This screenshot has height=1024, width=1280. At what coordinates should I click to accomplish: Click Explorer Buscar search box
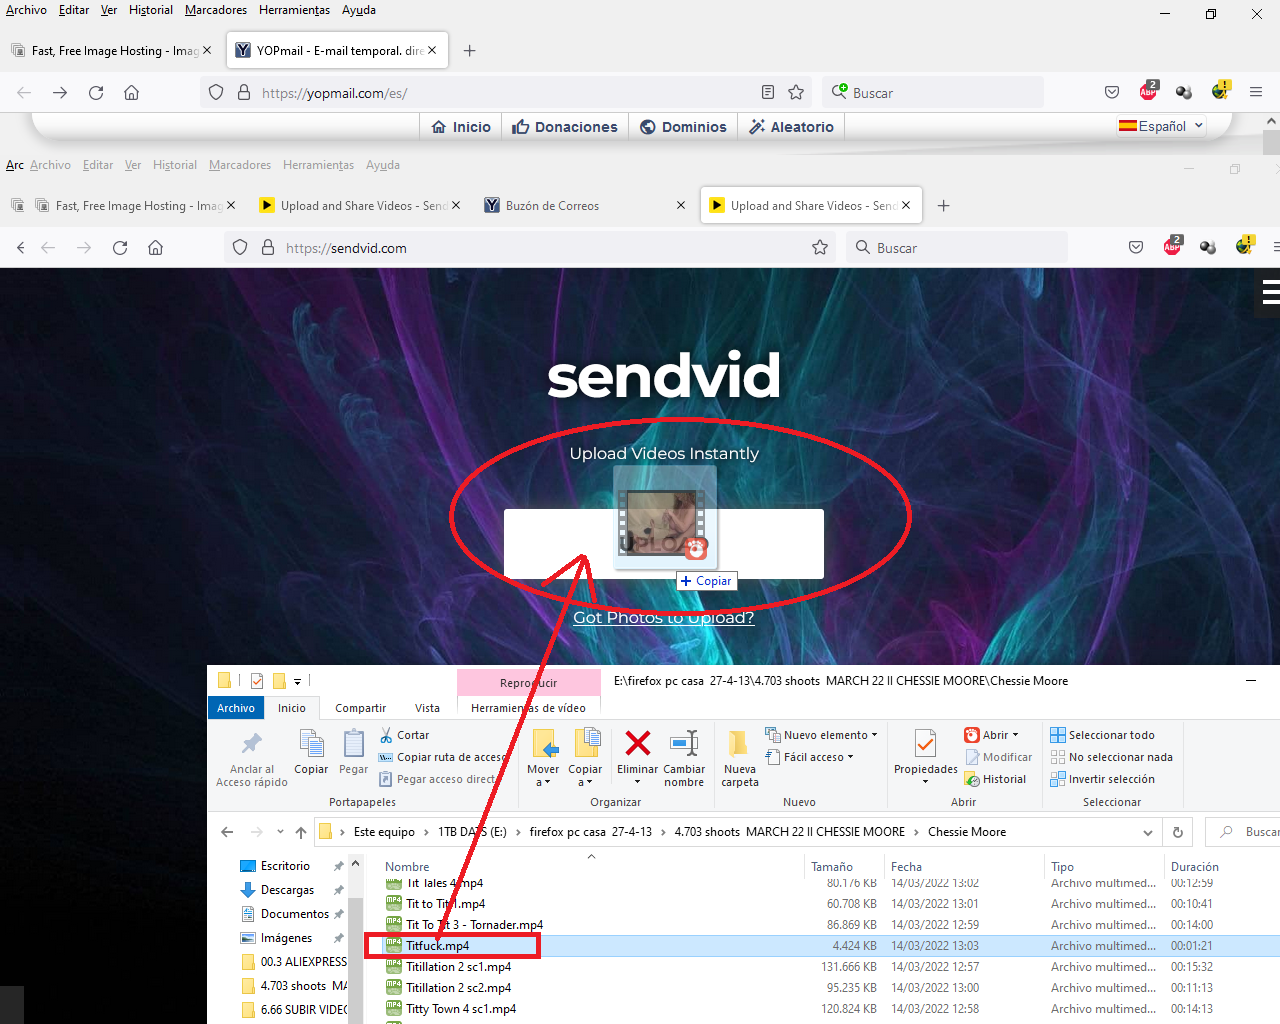[1243, 832]
